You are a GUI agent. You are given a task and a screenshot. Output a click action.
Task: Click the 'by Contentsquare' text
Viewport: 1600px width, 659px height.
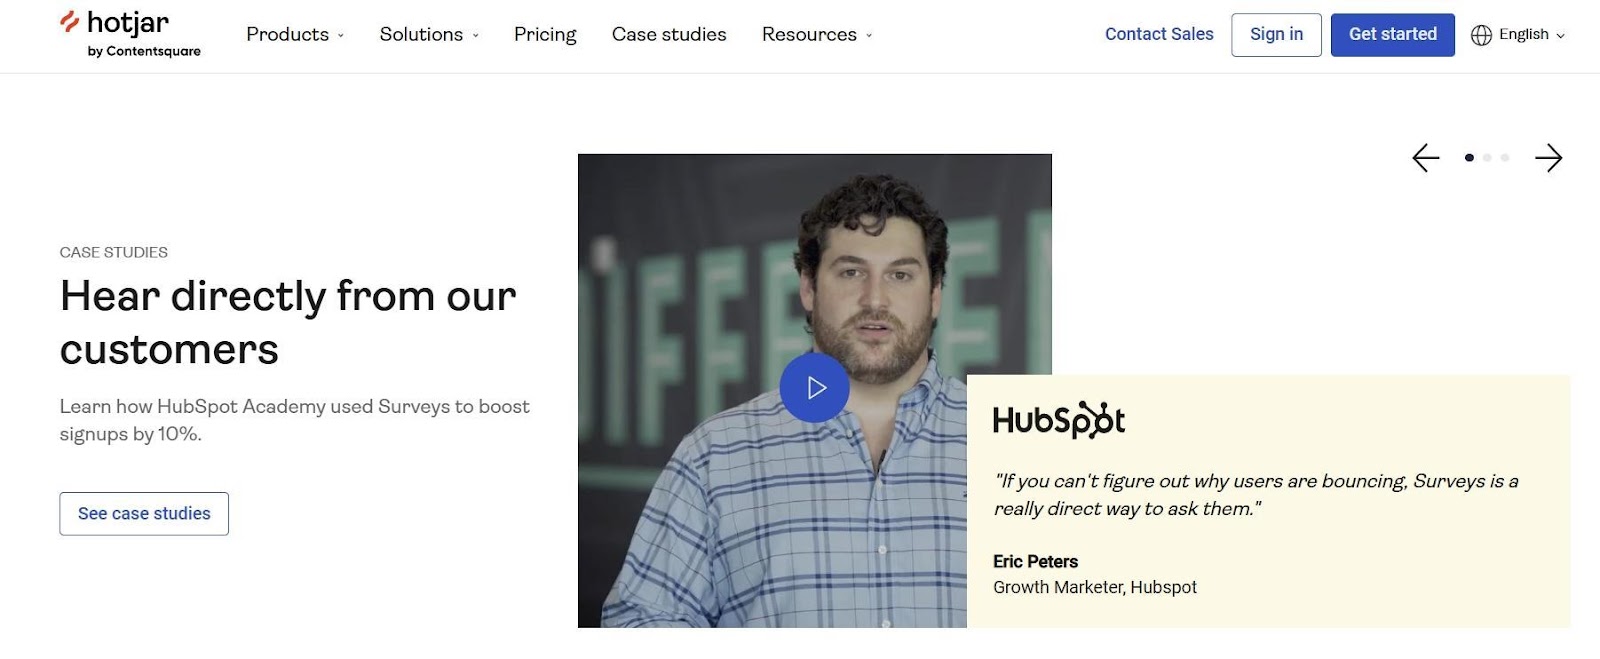point(144,51)
